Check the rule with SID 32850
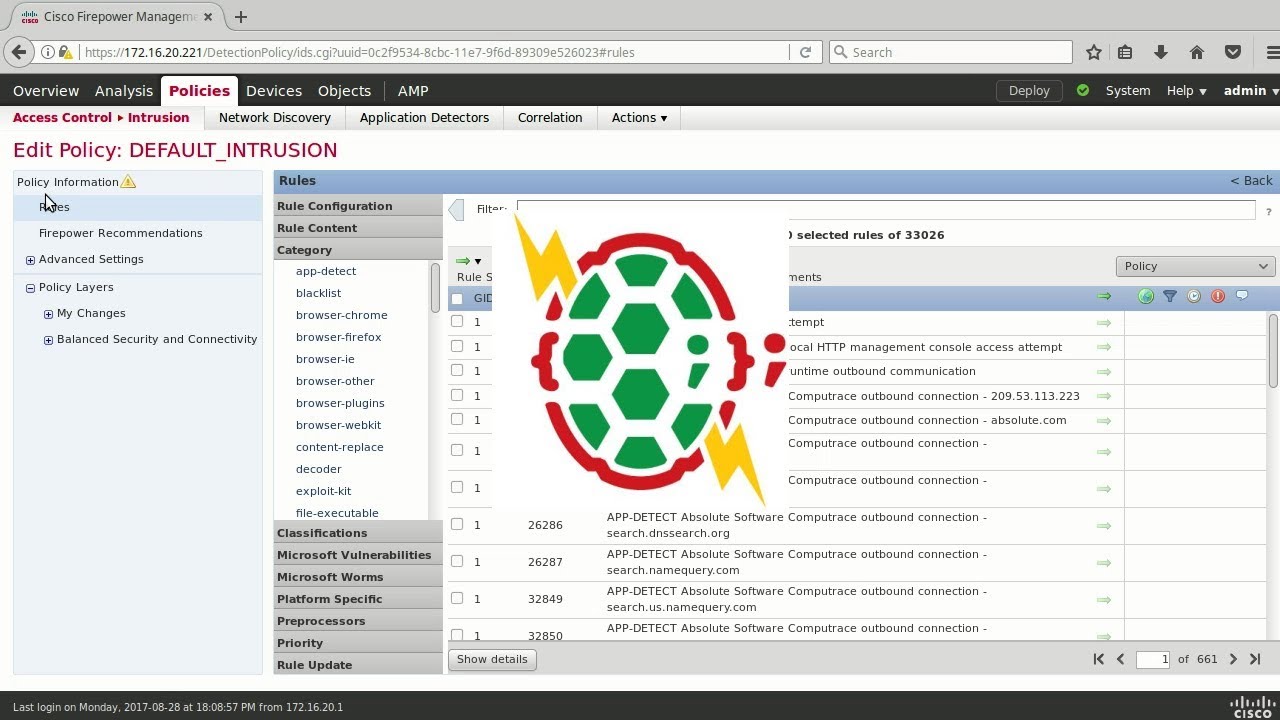The width and height of the screenshot is (1280, 720). tap(457, 634)
